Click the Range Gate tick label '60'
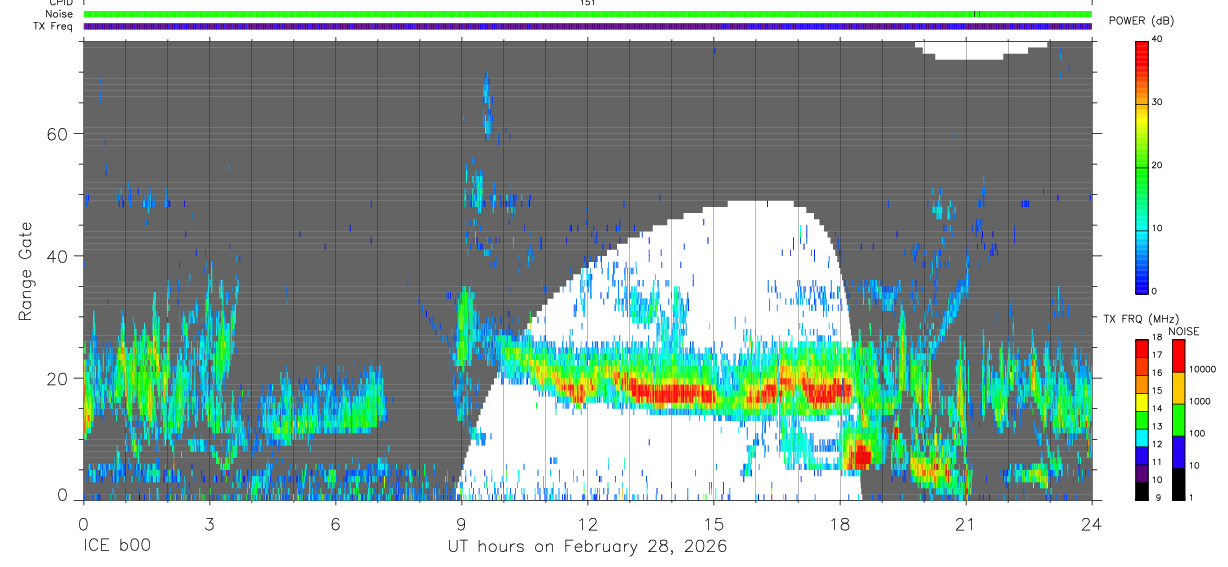This screenshot has height=567, width=1228. (57, 134)
